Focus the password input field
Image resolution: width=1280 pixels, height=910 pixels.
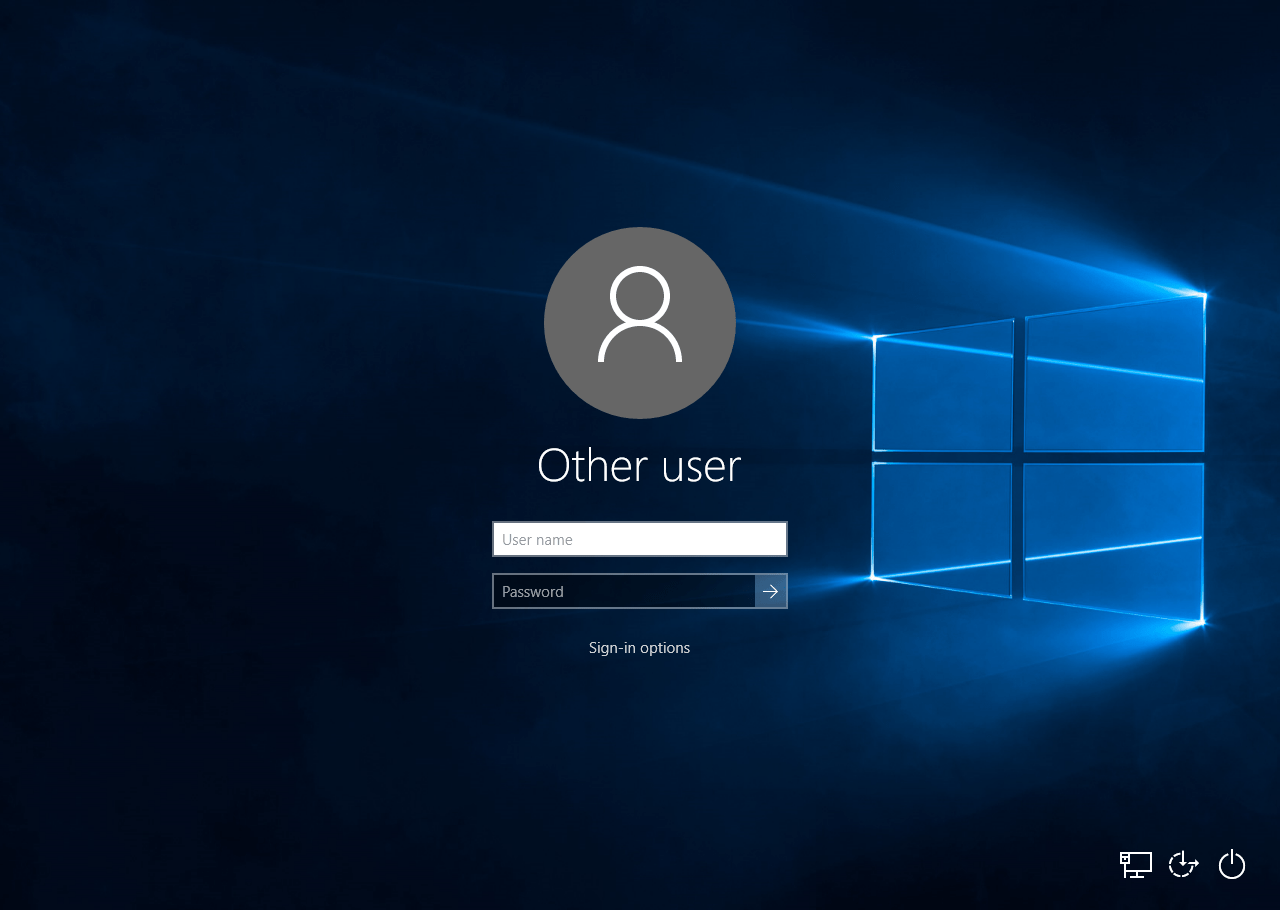pyautogui.click(x=620, y=591)
